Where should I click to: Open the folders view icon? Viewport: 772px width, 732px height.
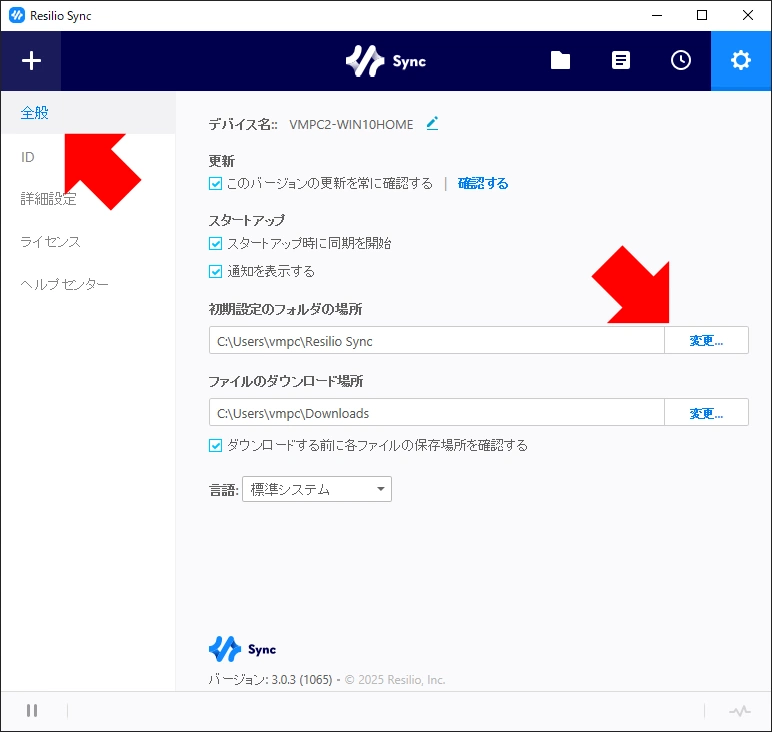click(560, 61)
